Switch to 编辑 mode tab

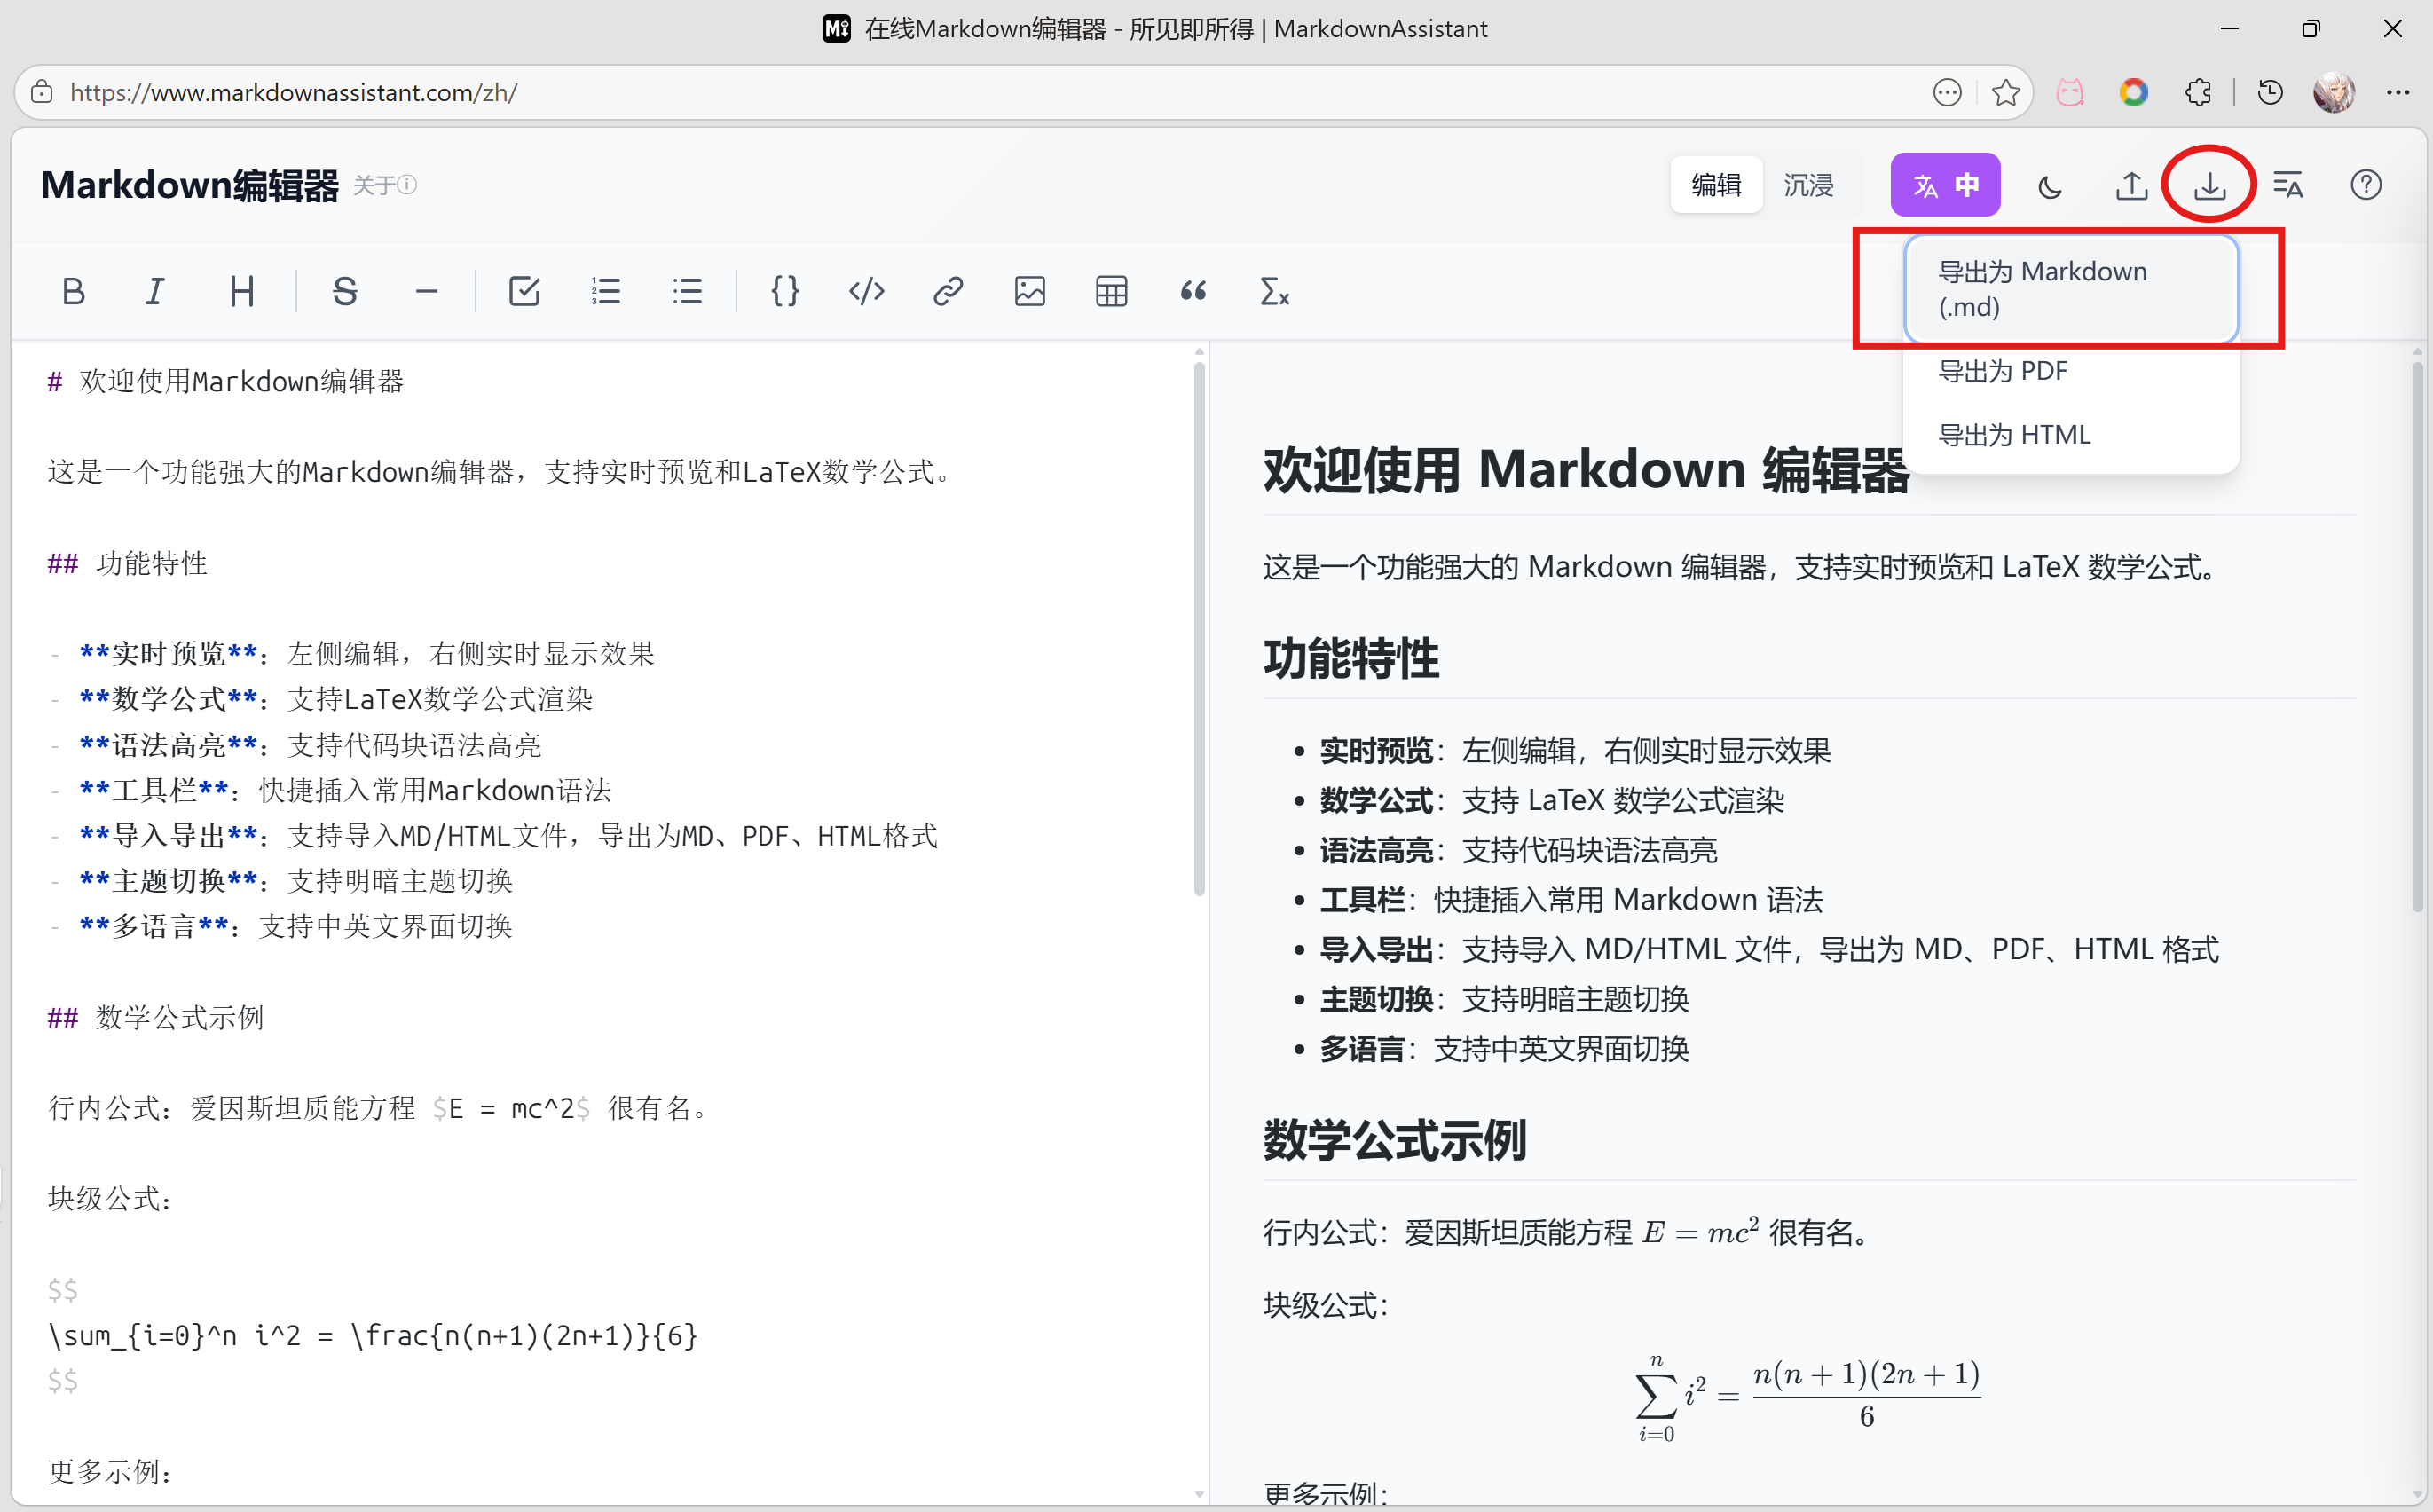click(1716, 185)
